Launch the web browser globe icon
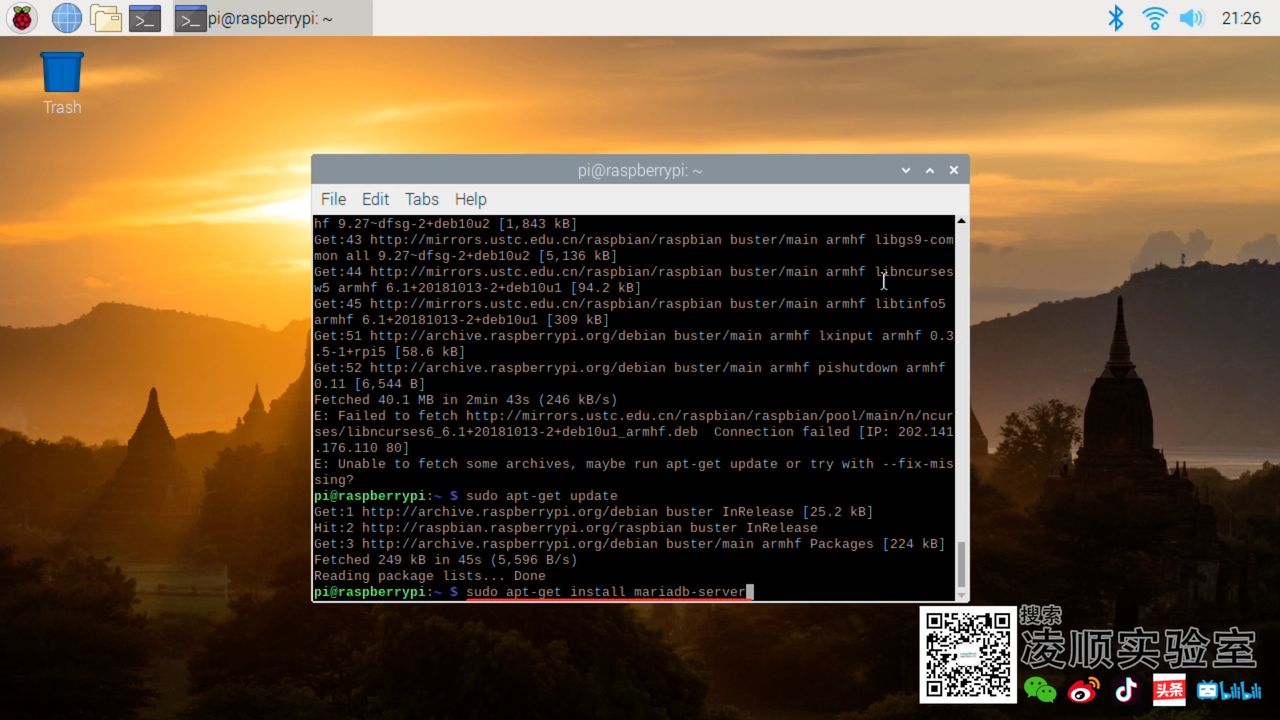This screenshot has width=1280, height=720. (x=66, y=18)
